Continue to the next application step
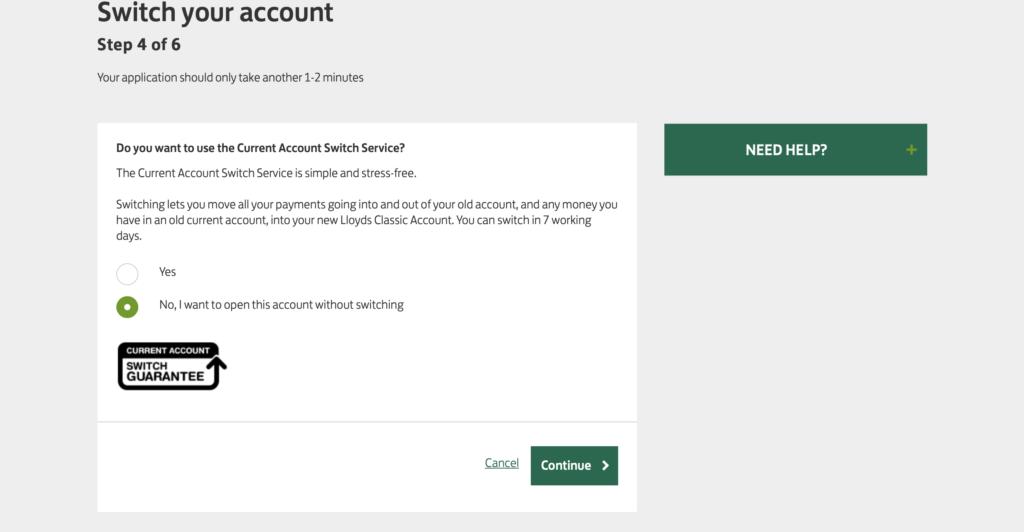The height and width of the screenshot is (532, 1024). (574, 465)
